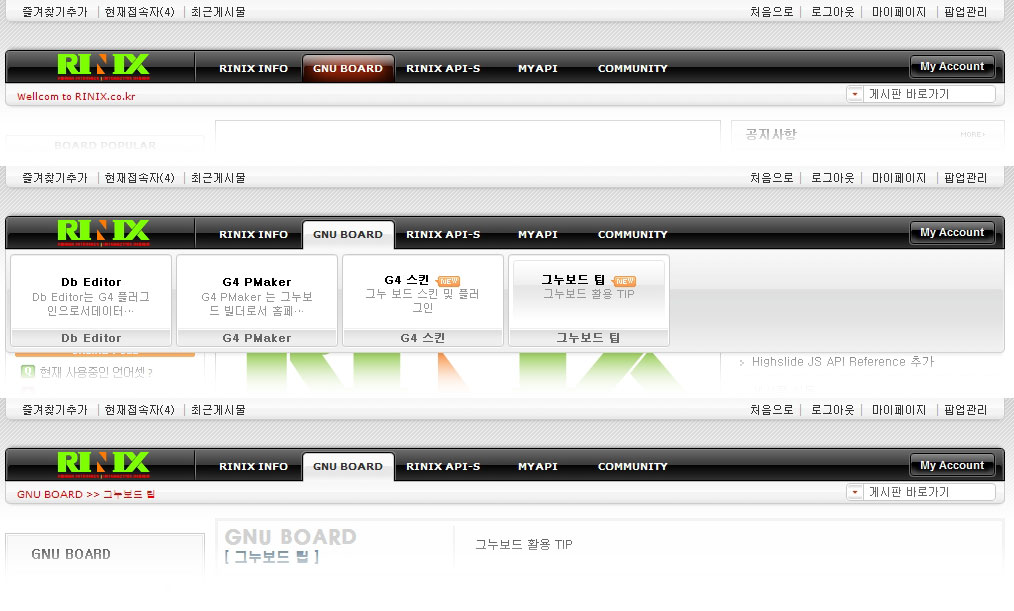
Task: Click My Account button in the breadcrumb header
Action: [x=952, y=466]
